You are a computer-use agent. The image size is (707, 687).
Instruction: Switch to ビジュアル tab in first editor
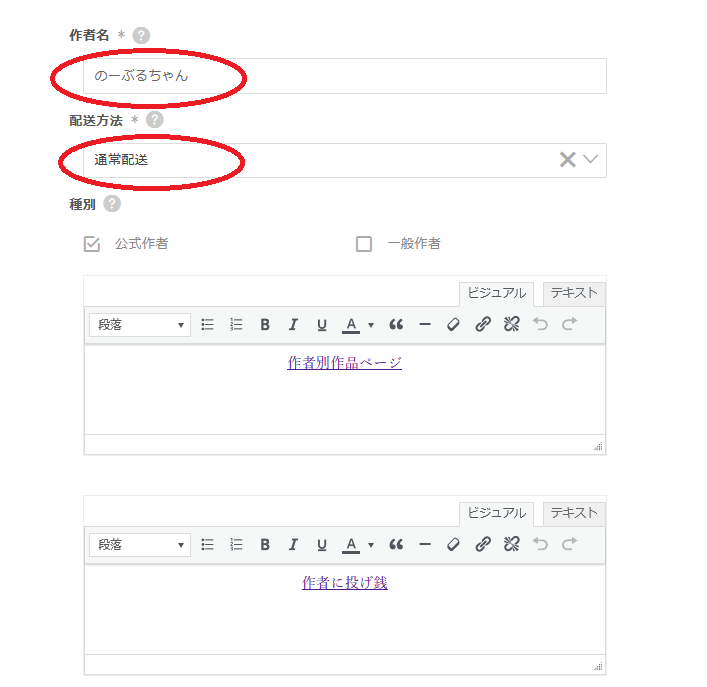click(496, 293)
